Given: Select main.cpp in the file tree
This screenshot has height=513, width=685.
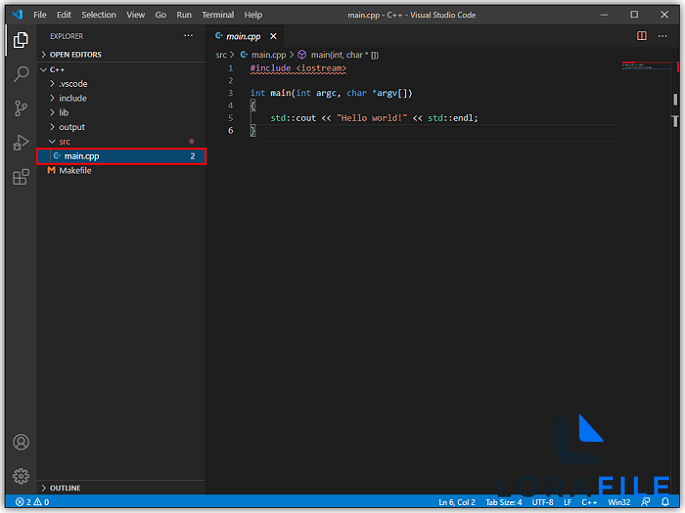Looking at the screenshot, I should pos(121,156).
